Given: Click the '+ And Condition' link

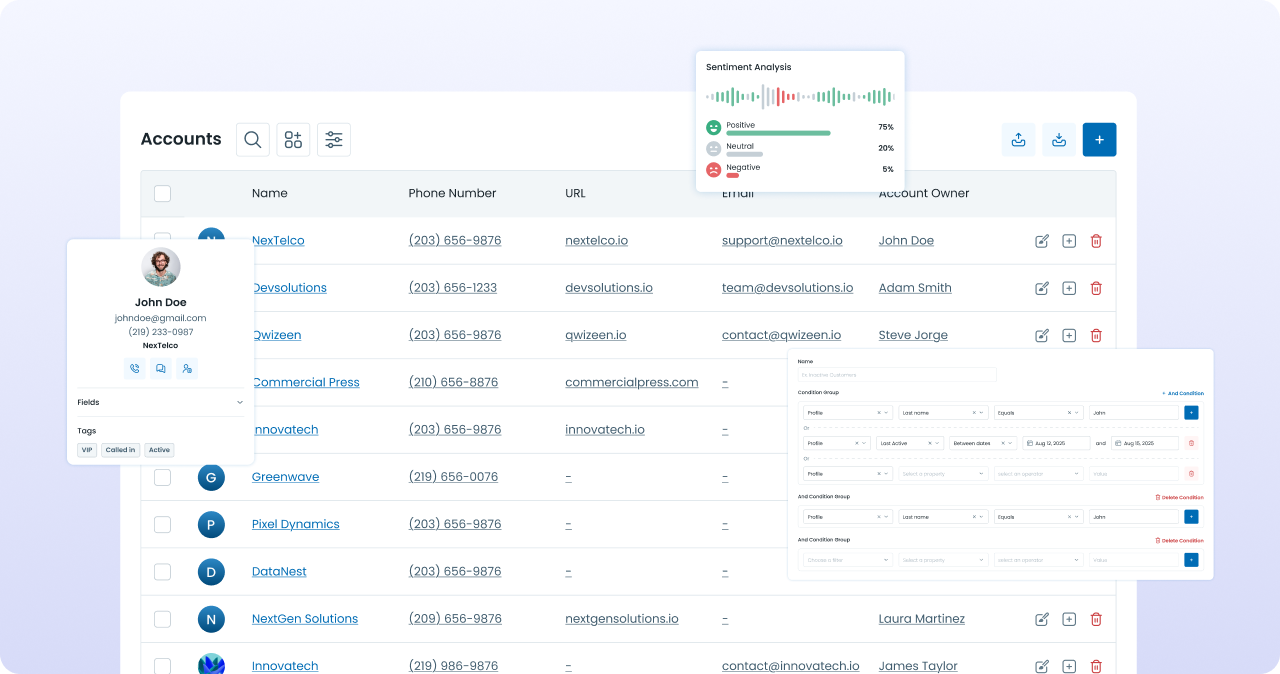Looking at the screenshot, I should coord(1183,393).
